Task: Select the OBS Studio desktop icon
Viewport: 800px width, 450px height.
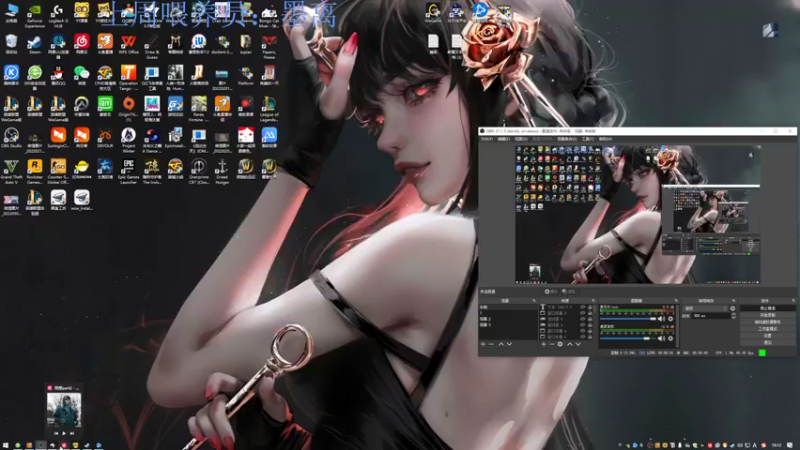Action: point(11,138)
